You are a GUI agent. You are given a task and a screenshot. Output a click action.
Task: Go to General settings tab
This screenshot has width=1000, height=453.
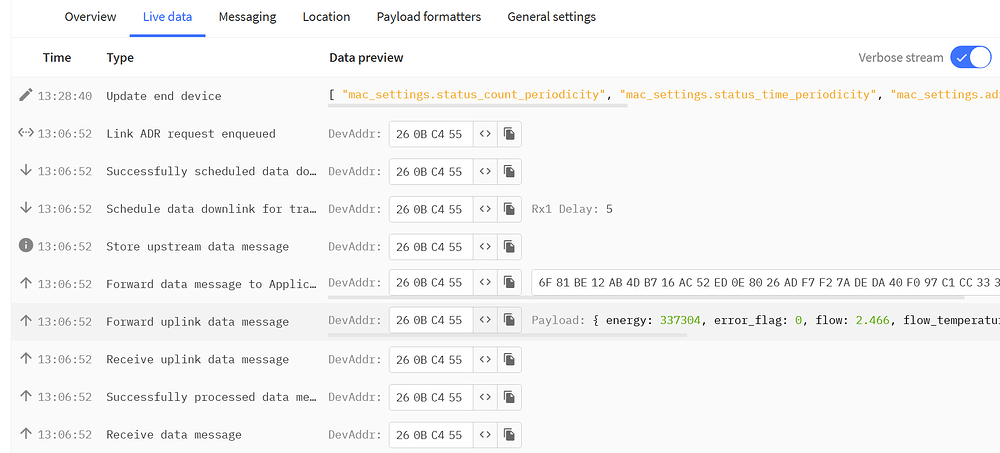pos(551,17)
